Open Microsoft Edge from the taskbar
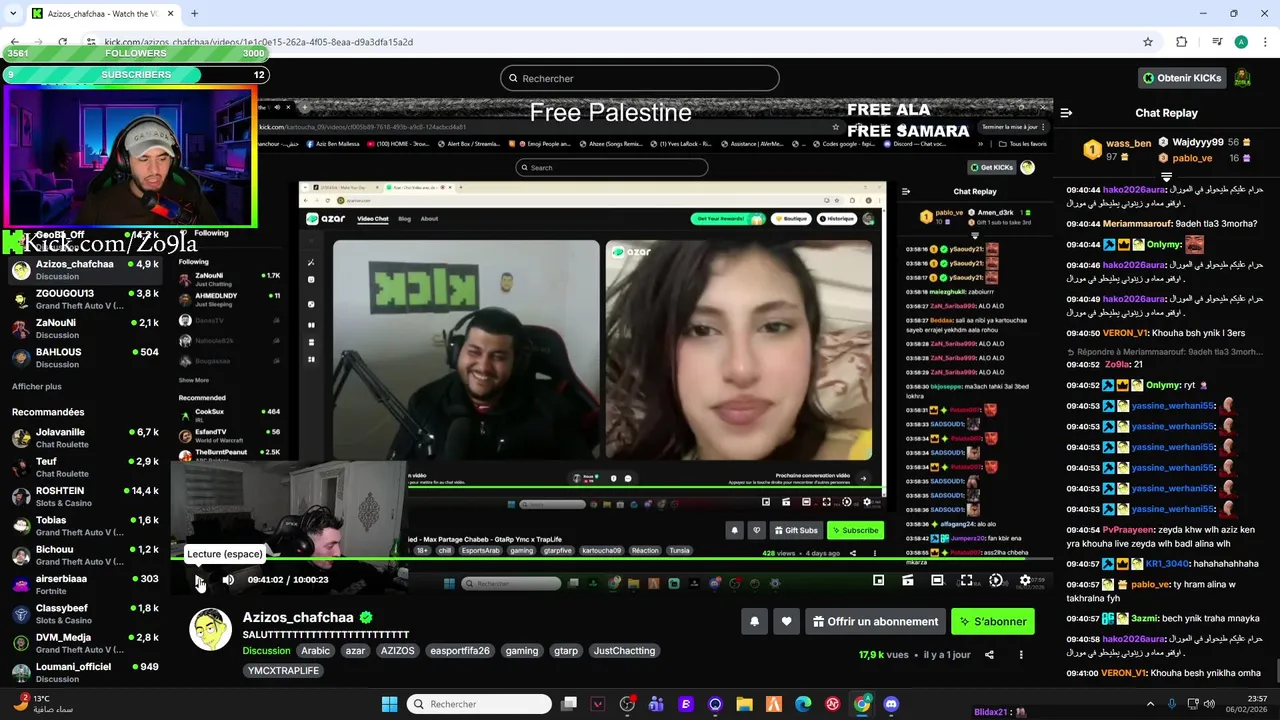The height and width of the screenshot is (720, 1280). tap(803, 704)
